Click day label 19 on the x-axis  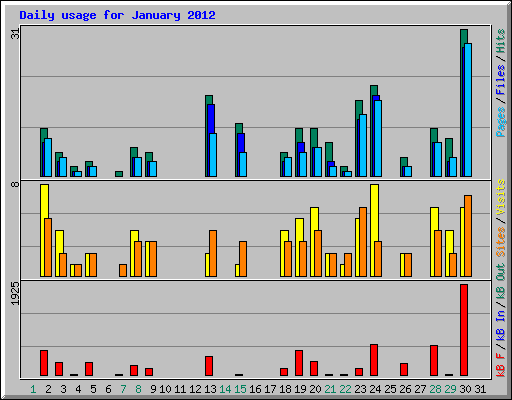pyautogui.click(x=300, y=389)
